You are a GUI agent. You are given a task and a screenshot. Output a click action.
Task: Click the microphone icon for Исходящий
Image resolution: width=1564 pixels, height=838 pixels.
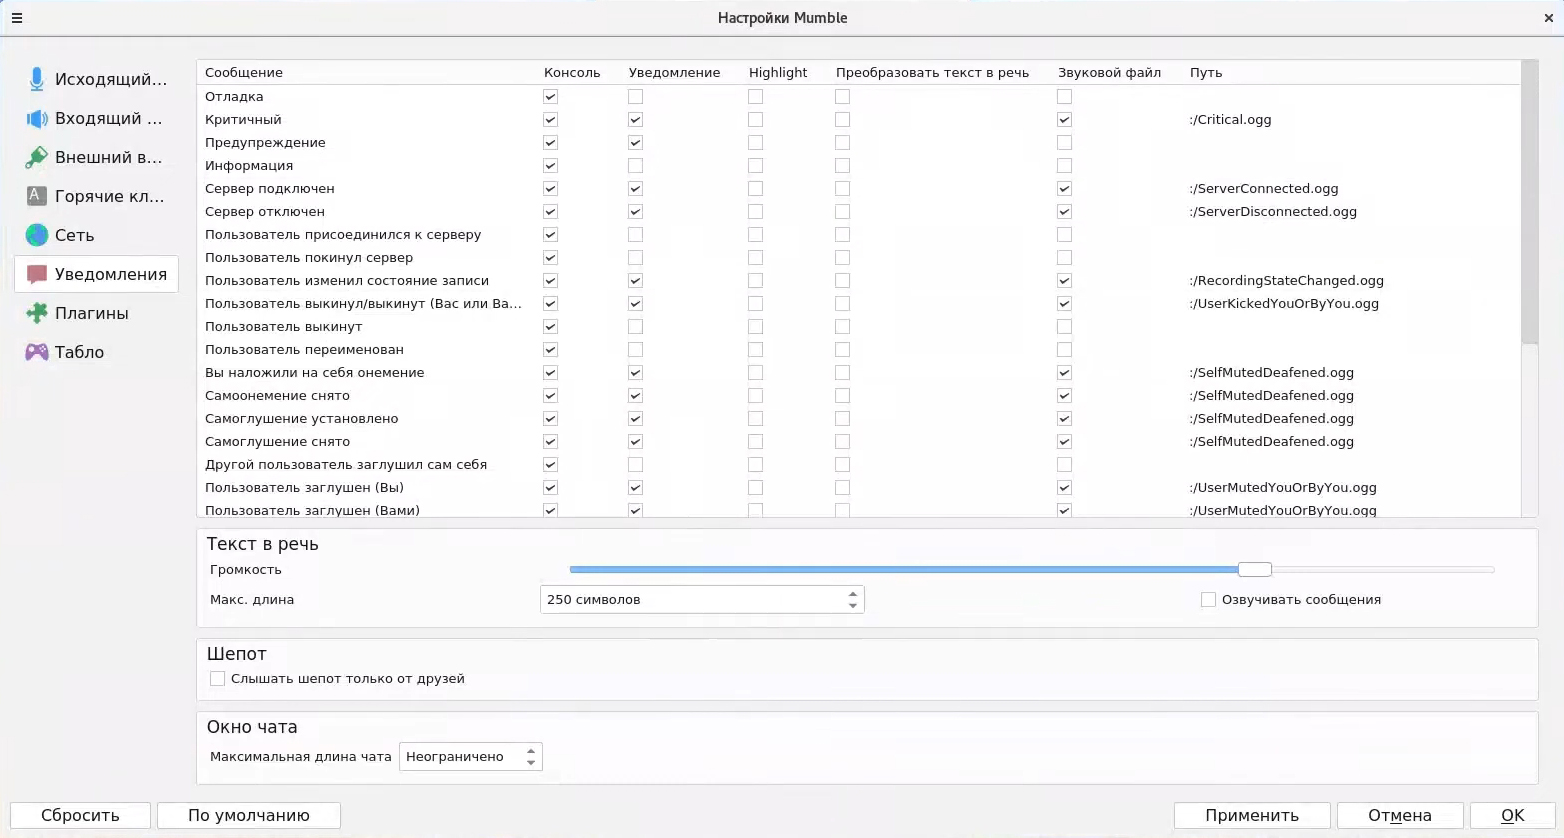[x=37, y=79]
